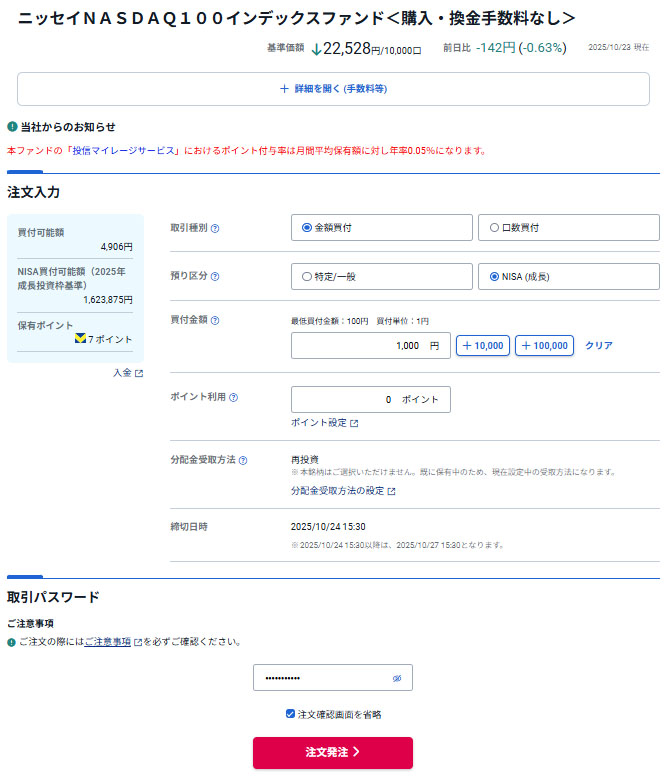Screen dimensions: 669x777
Task: Add 10,000 yen with +10,000 button
Action: tap(482, 346)
